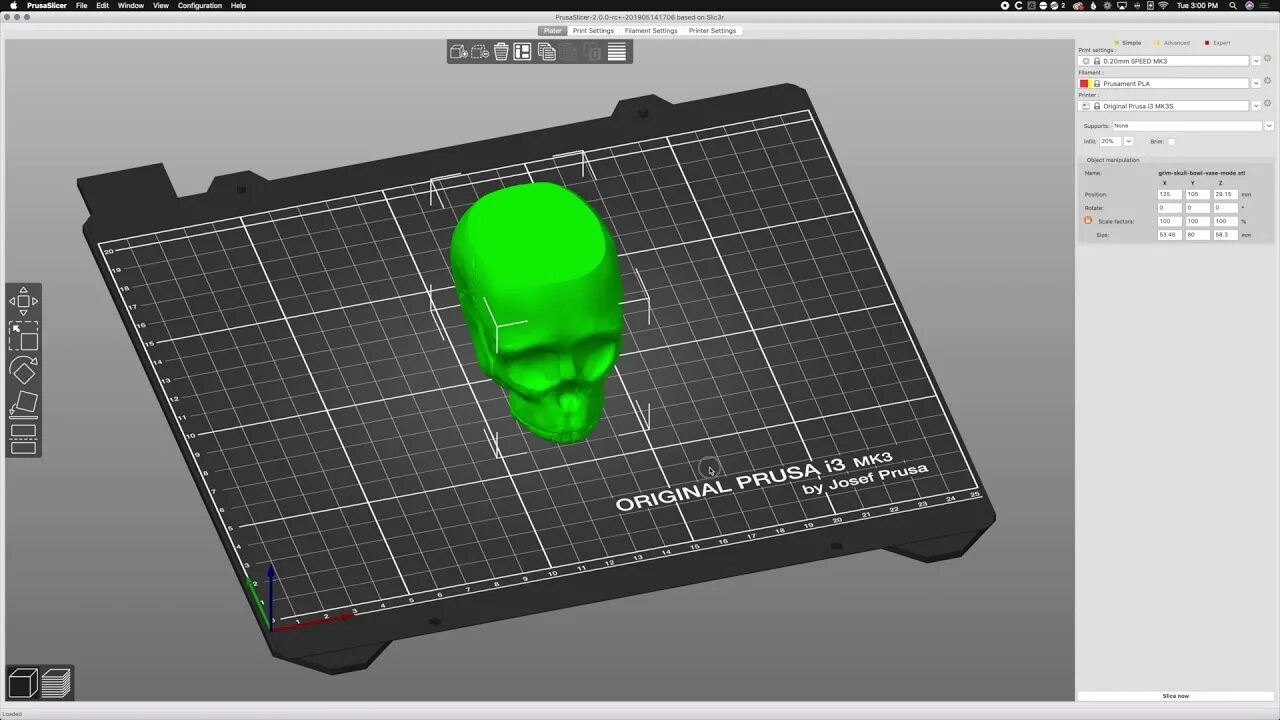
Task: Click the Delete all trash icon
Action: [x=501, y=52]
